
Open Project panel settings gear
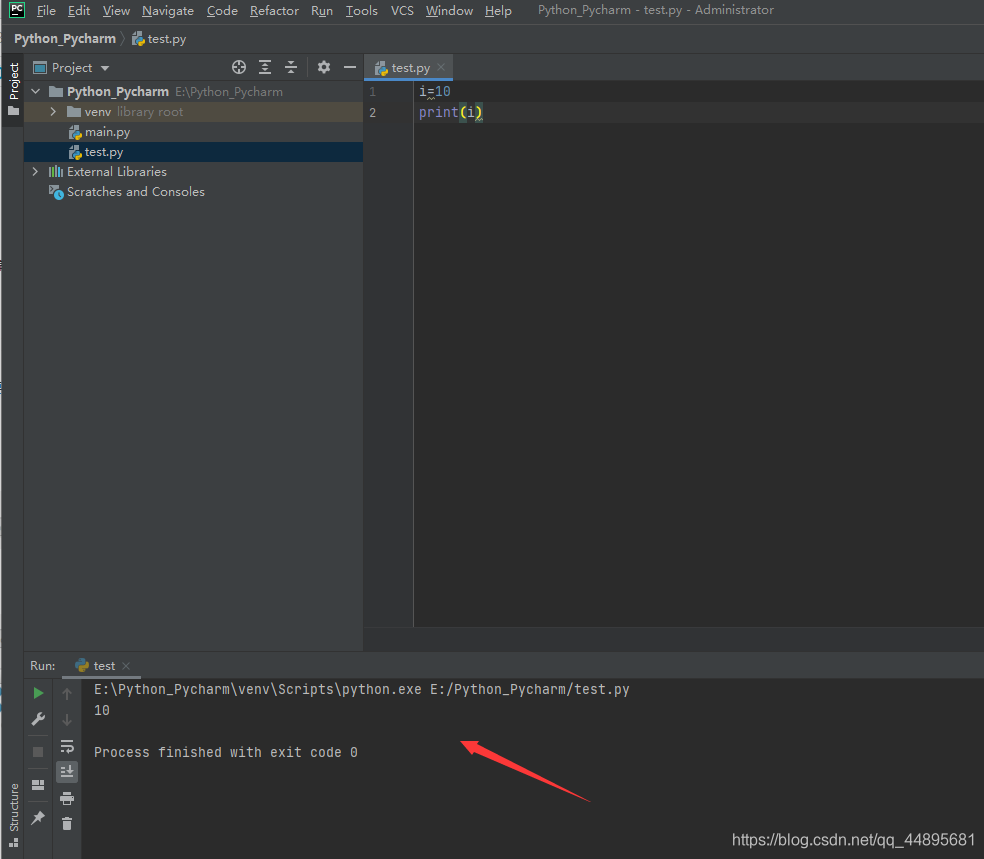pos(324,67)
